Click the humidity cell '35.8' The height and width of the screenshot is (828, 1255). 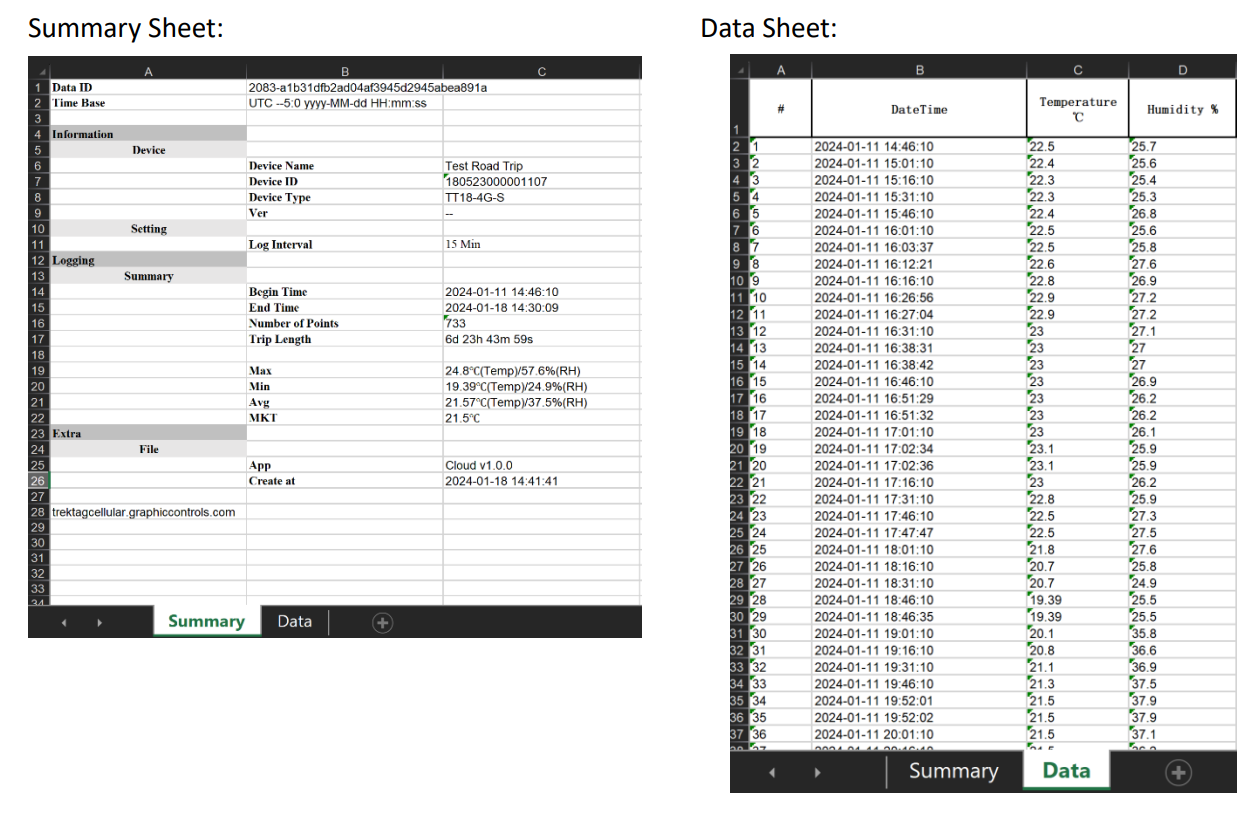[x=1182, y=633]
